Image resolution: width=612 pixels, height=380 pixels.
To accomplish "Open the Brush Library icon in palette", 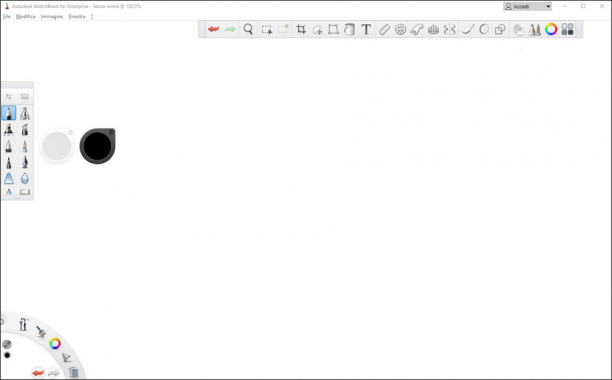I will [x=25, y=97].
